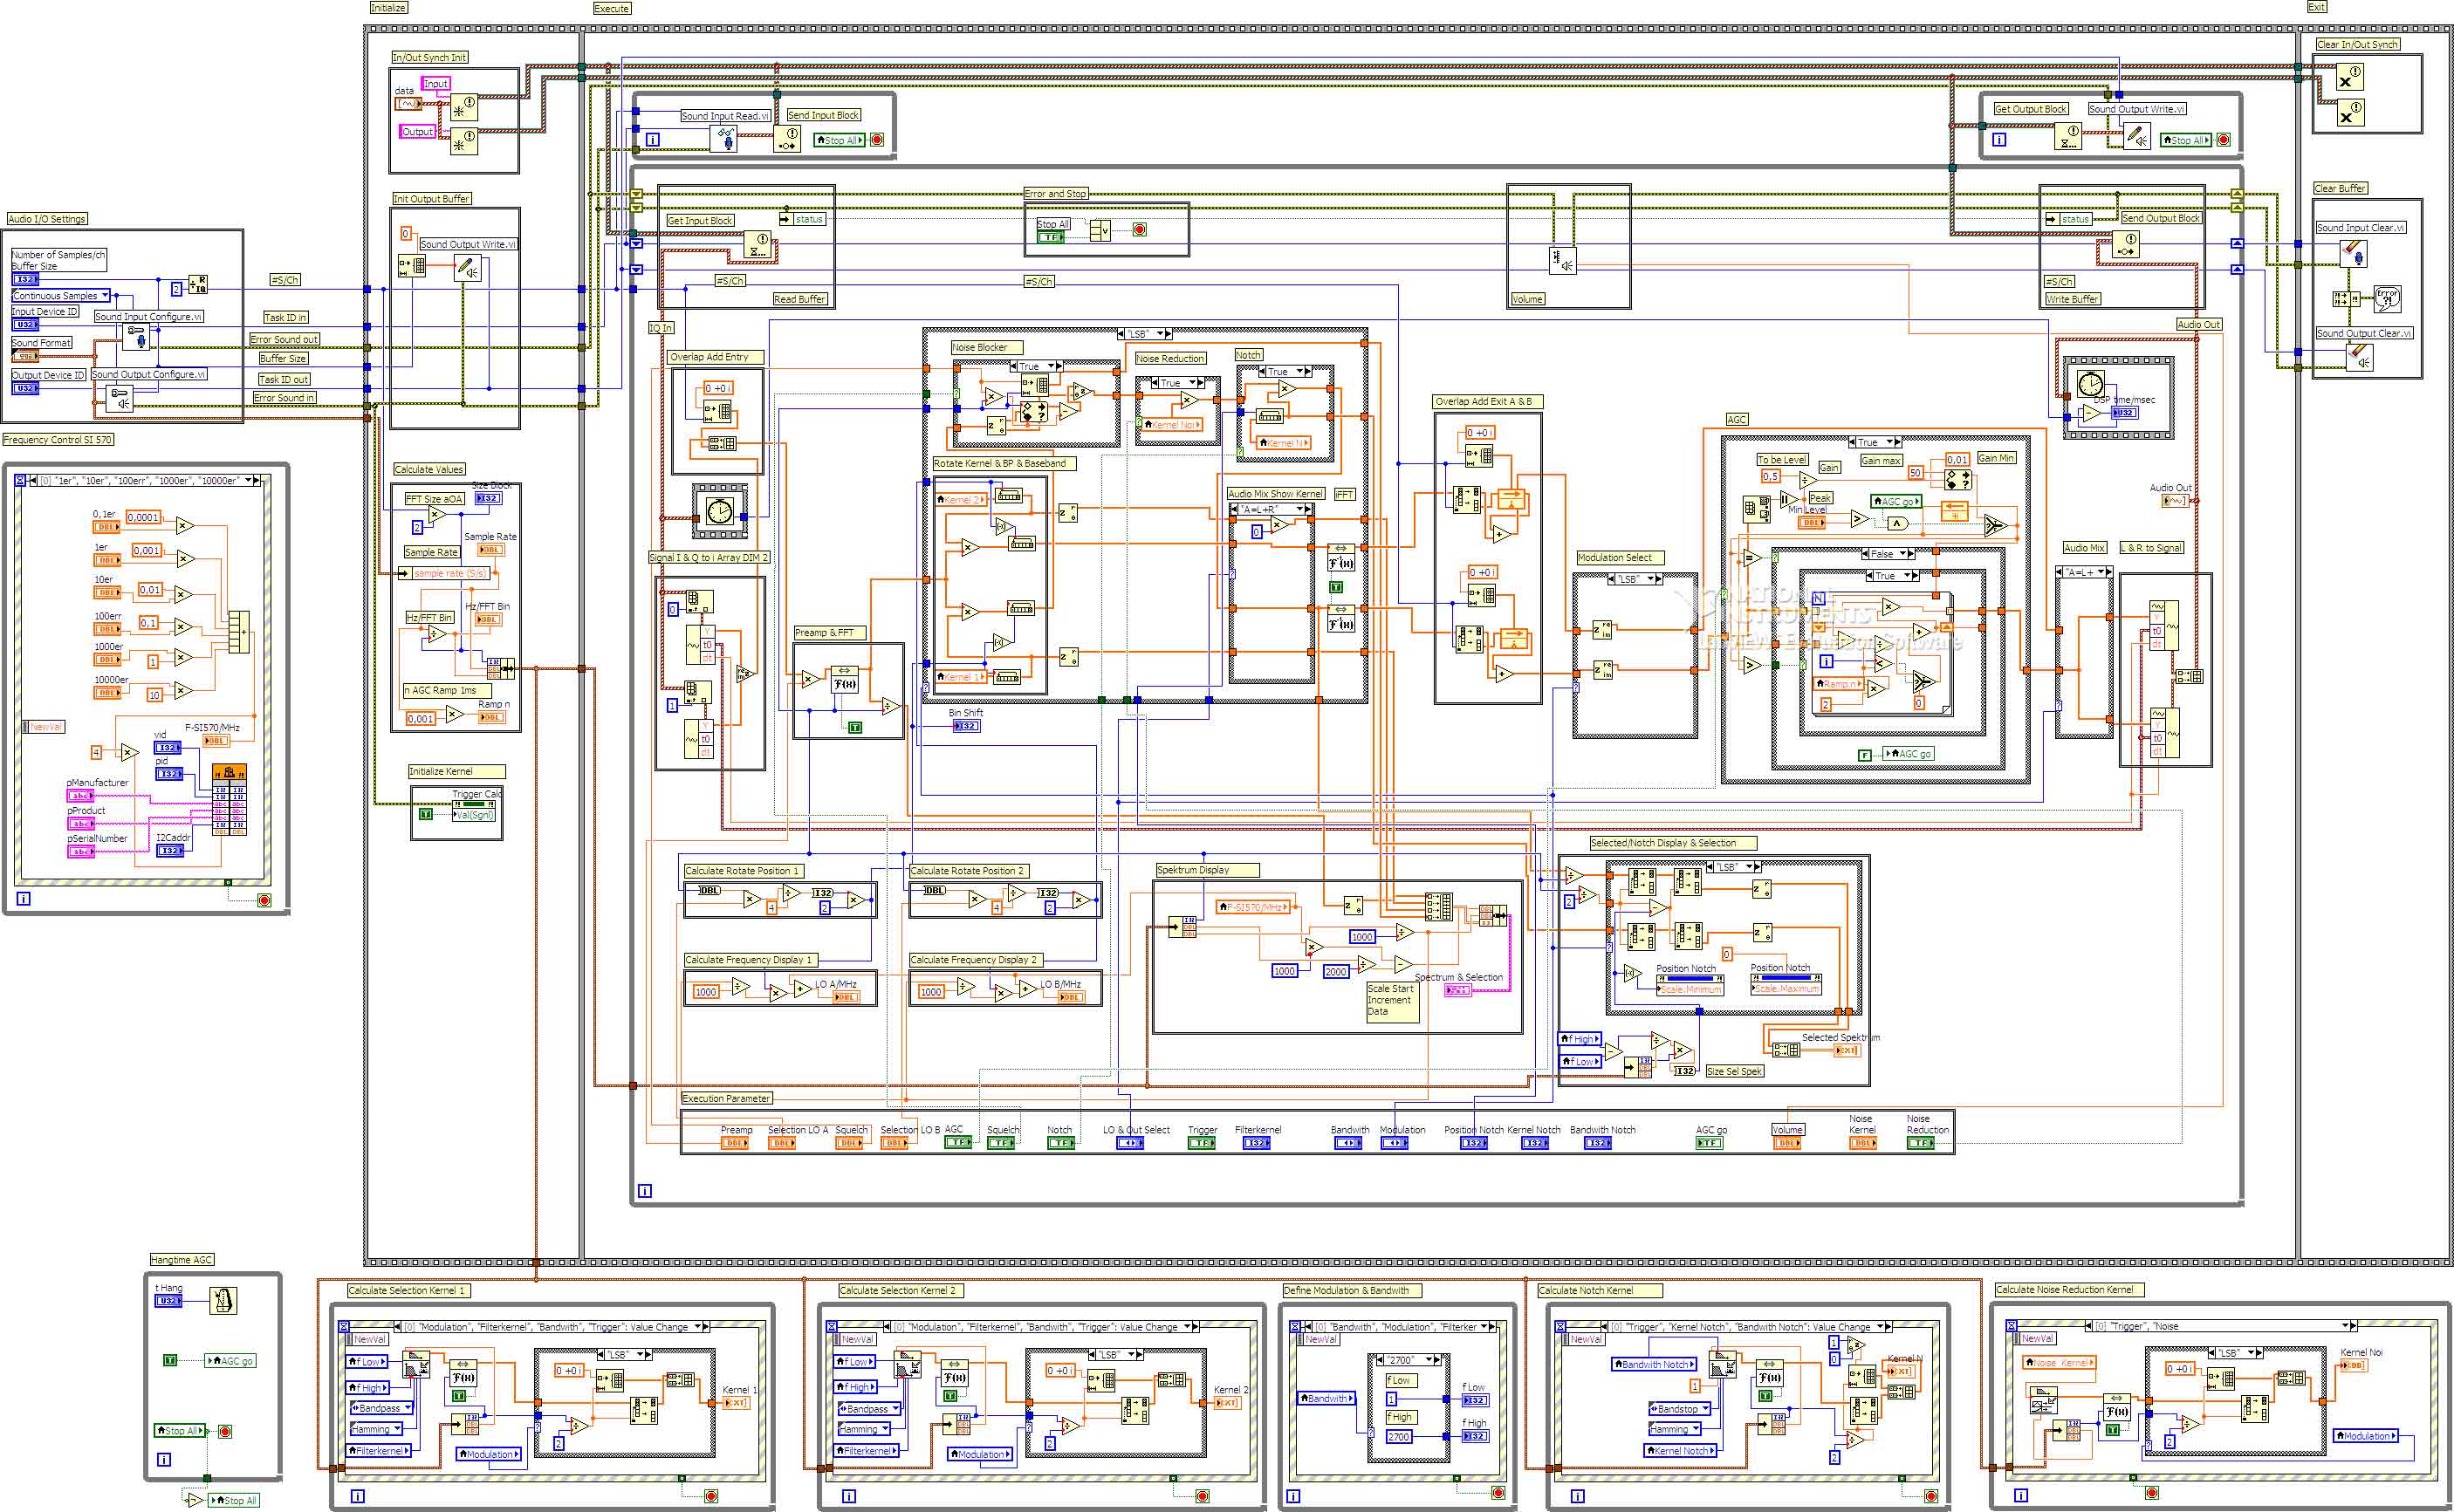This screenshot has width=2454, height=1512.
Task: Open the Continuous Samples enum dropdown
Action: [104, 296]
